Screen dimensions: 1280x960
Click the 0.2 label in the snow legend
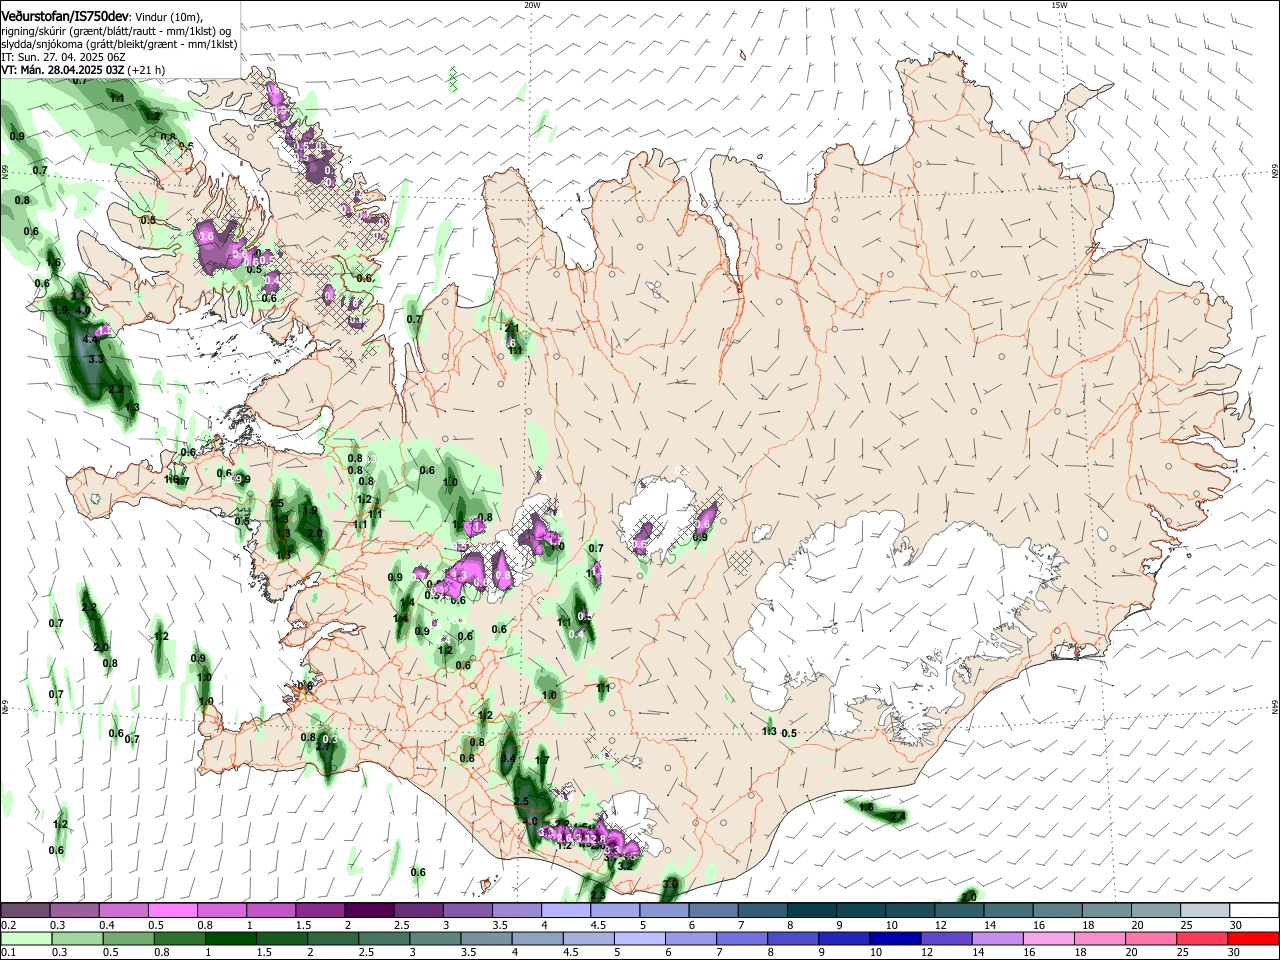click(8, 925)
